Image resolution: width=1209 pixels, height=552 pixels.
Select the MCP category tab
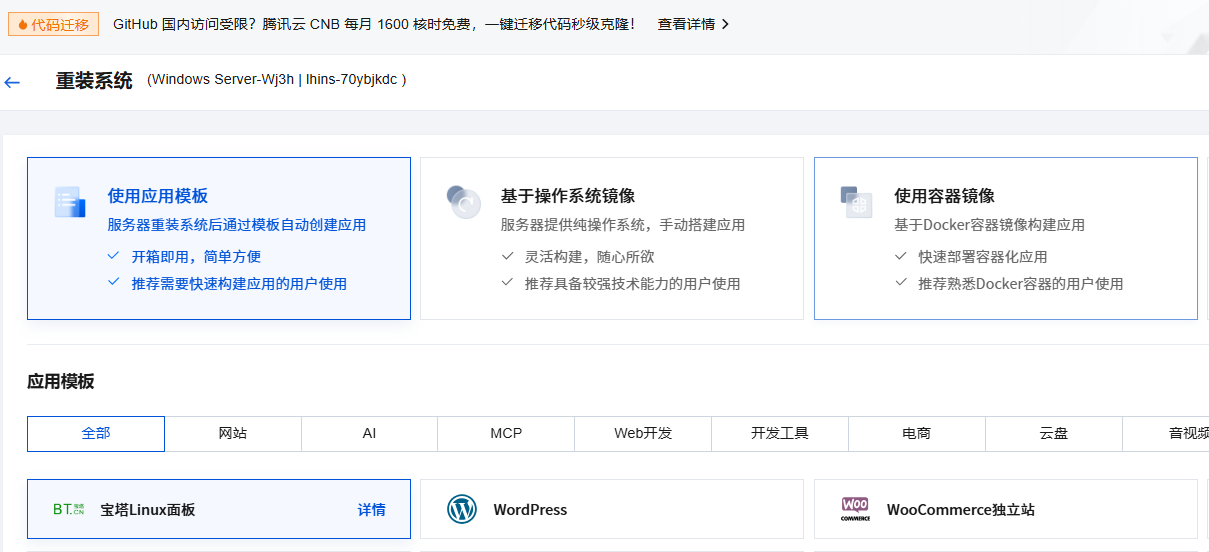(506, 433)
